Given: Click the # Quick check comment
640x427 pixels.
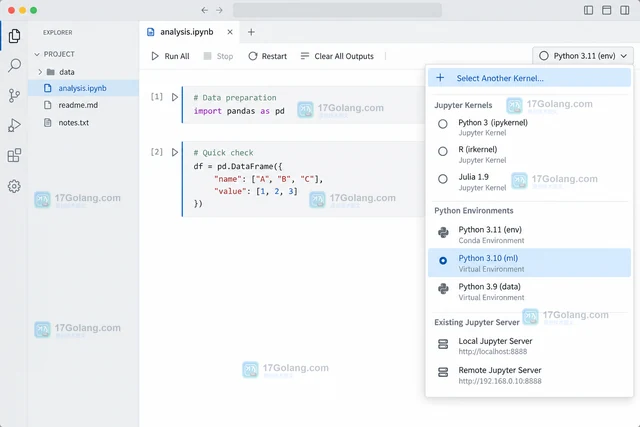Looking at the screenshot, I should (x=223, y=153).
